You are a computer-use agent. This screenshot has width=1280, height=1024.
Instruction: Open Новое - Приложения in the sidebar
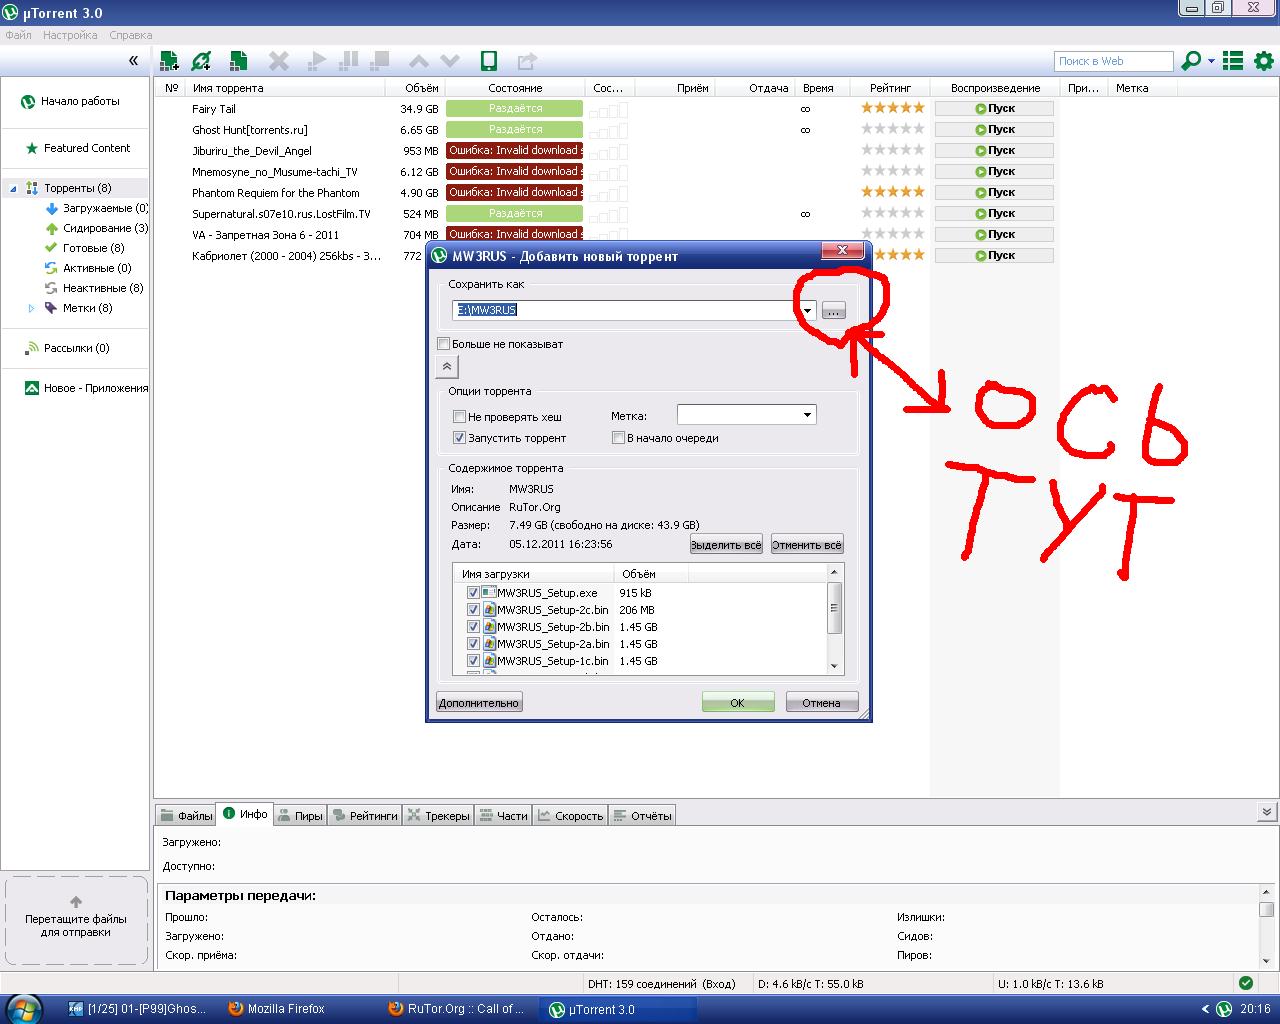tap(86, 388)
